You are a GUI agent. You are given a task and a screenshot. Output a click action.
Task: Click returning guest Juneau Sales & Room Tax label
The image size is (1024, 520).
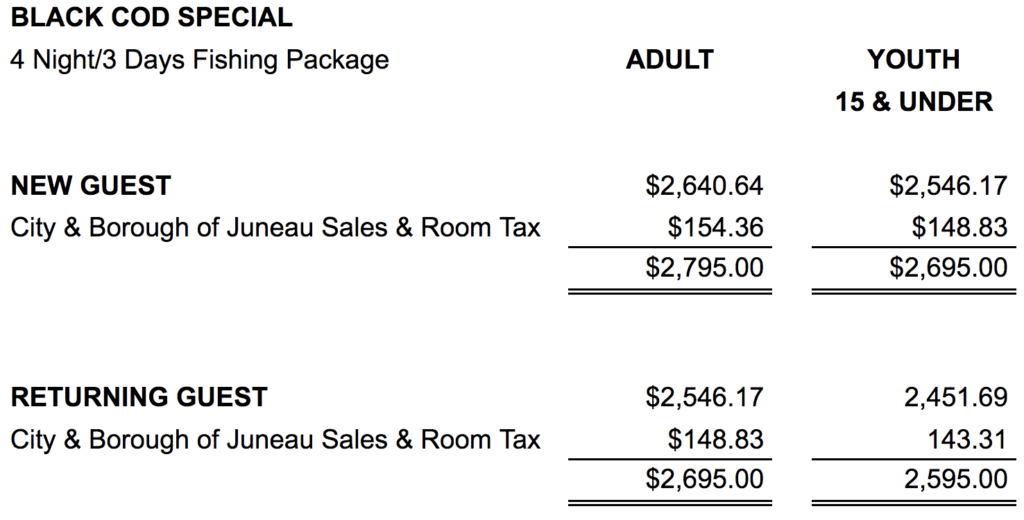click(276, 440)
